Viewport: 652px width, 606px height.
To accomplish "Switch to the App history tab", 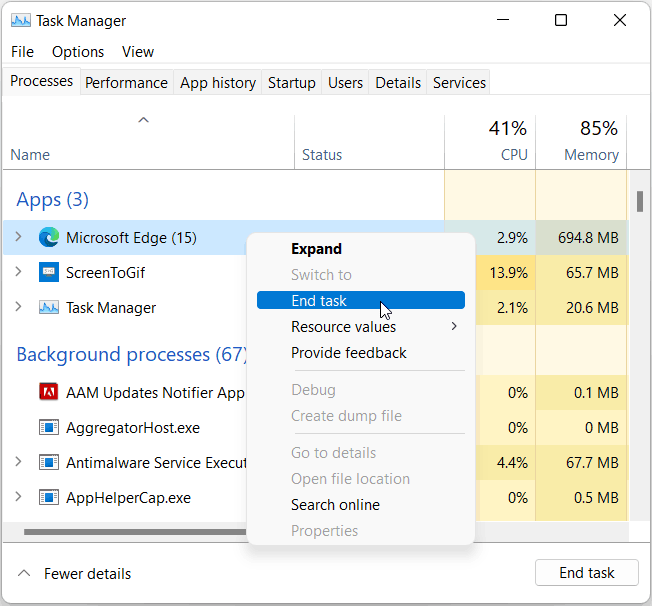I will tap(218, 83).
